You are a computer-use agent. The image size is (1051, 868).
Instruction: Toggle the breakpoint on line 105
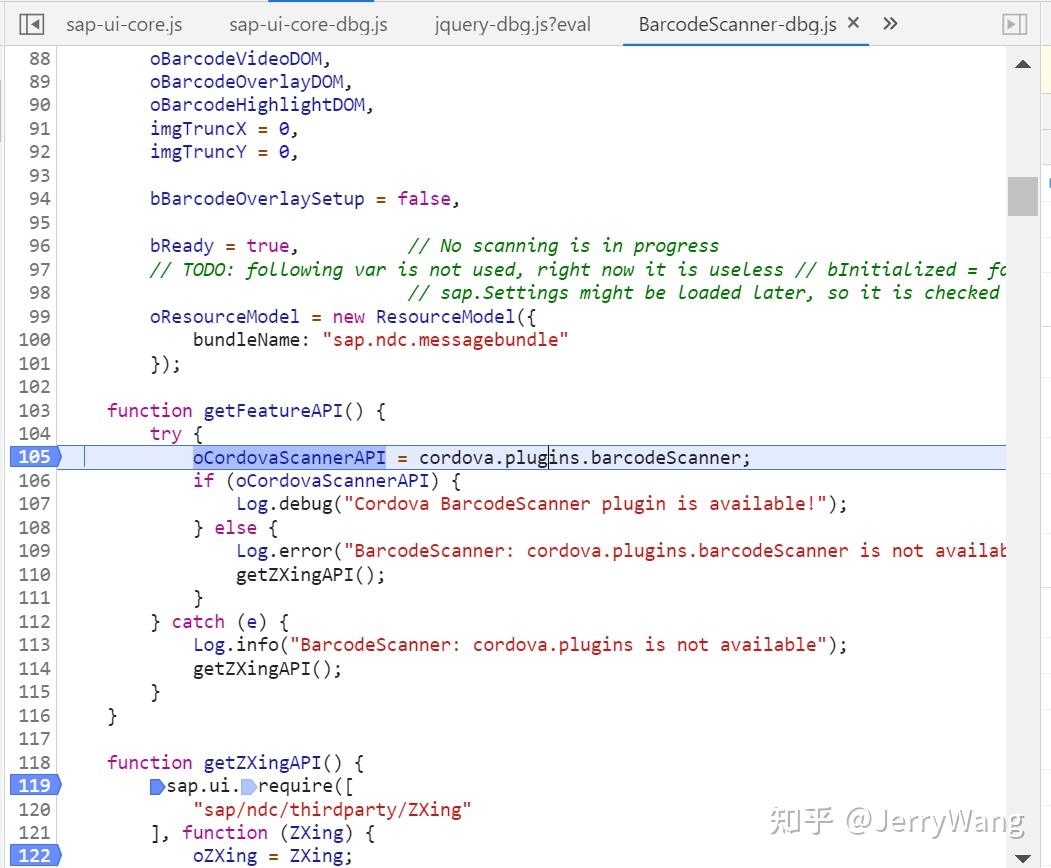coord(35,456)
